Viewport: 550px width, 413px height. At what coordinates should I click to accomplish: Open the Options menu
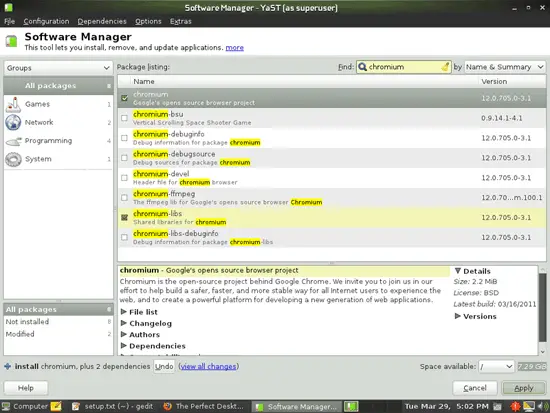(x=148, y=21)
